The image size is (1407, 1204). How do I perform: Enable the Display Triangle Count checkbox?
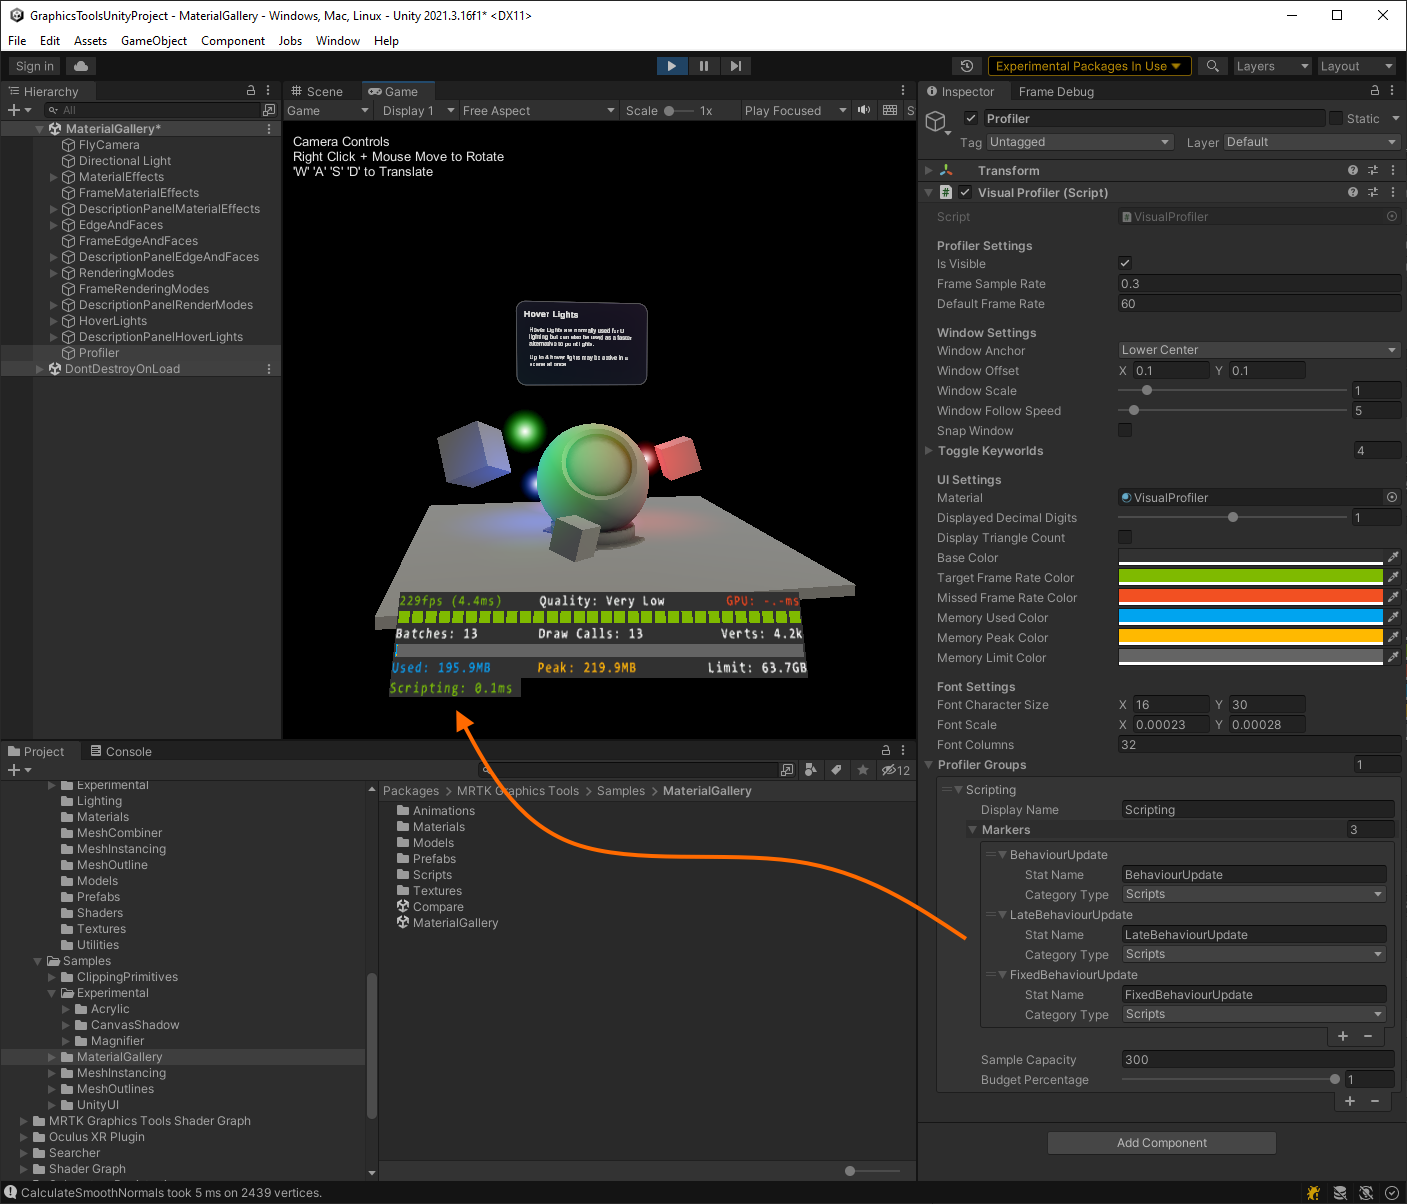1125,537
